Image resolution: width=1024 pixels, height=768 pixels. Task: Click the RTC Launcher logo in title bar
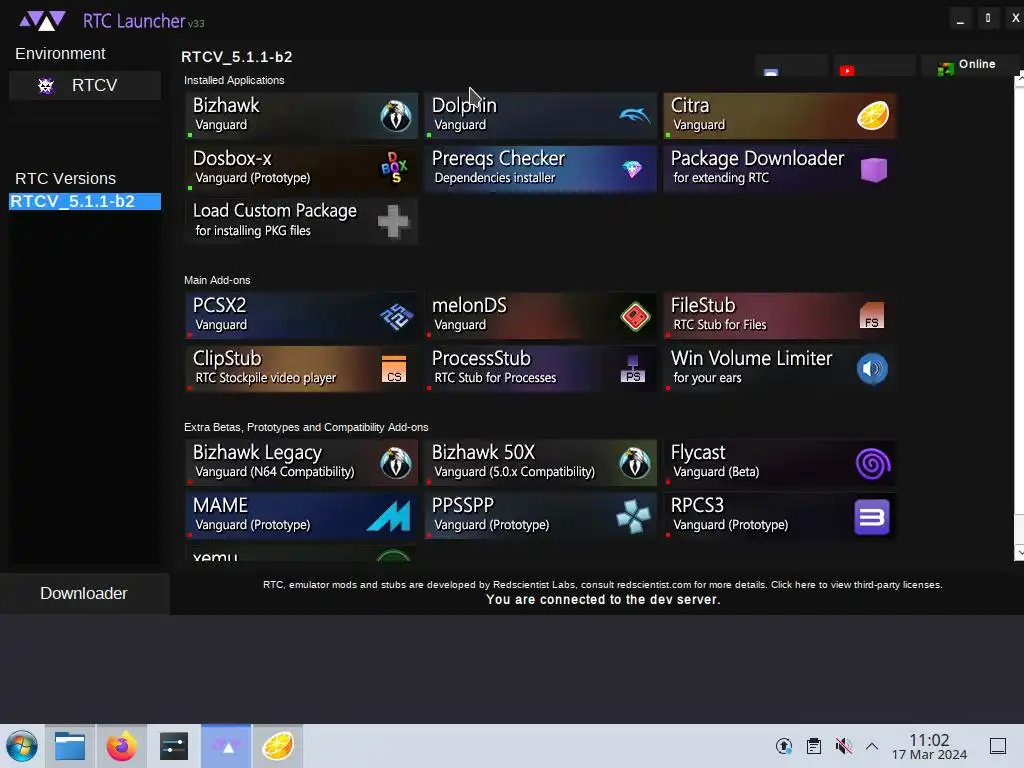pyautogui.click(x=42, y=22)
